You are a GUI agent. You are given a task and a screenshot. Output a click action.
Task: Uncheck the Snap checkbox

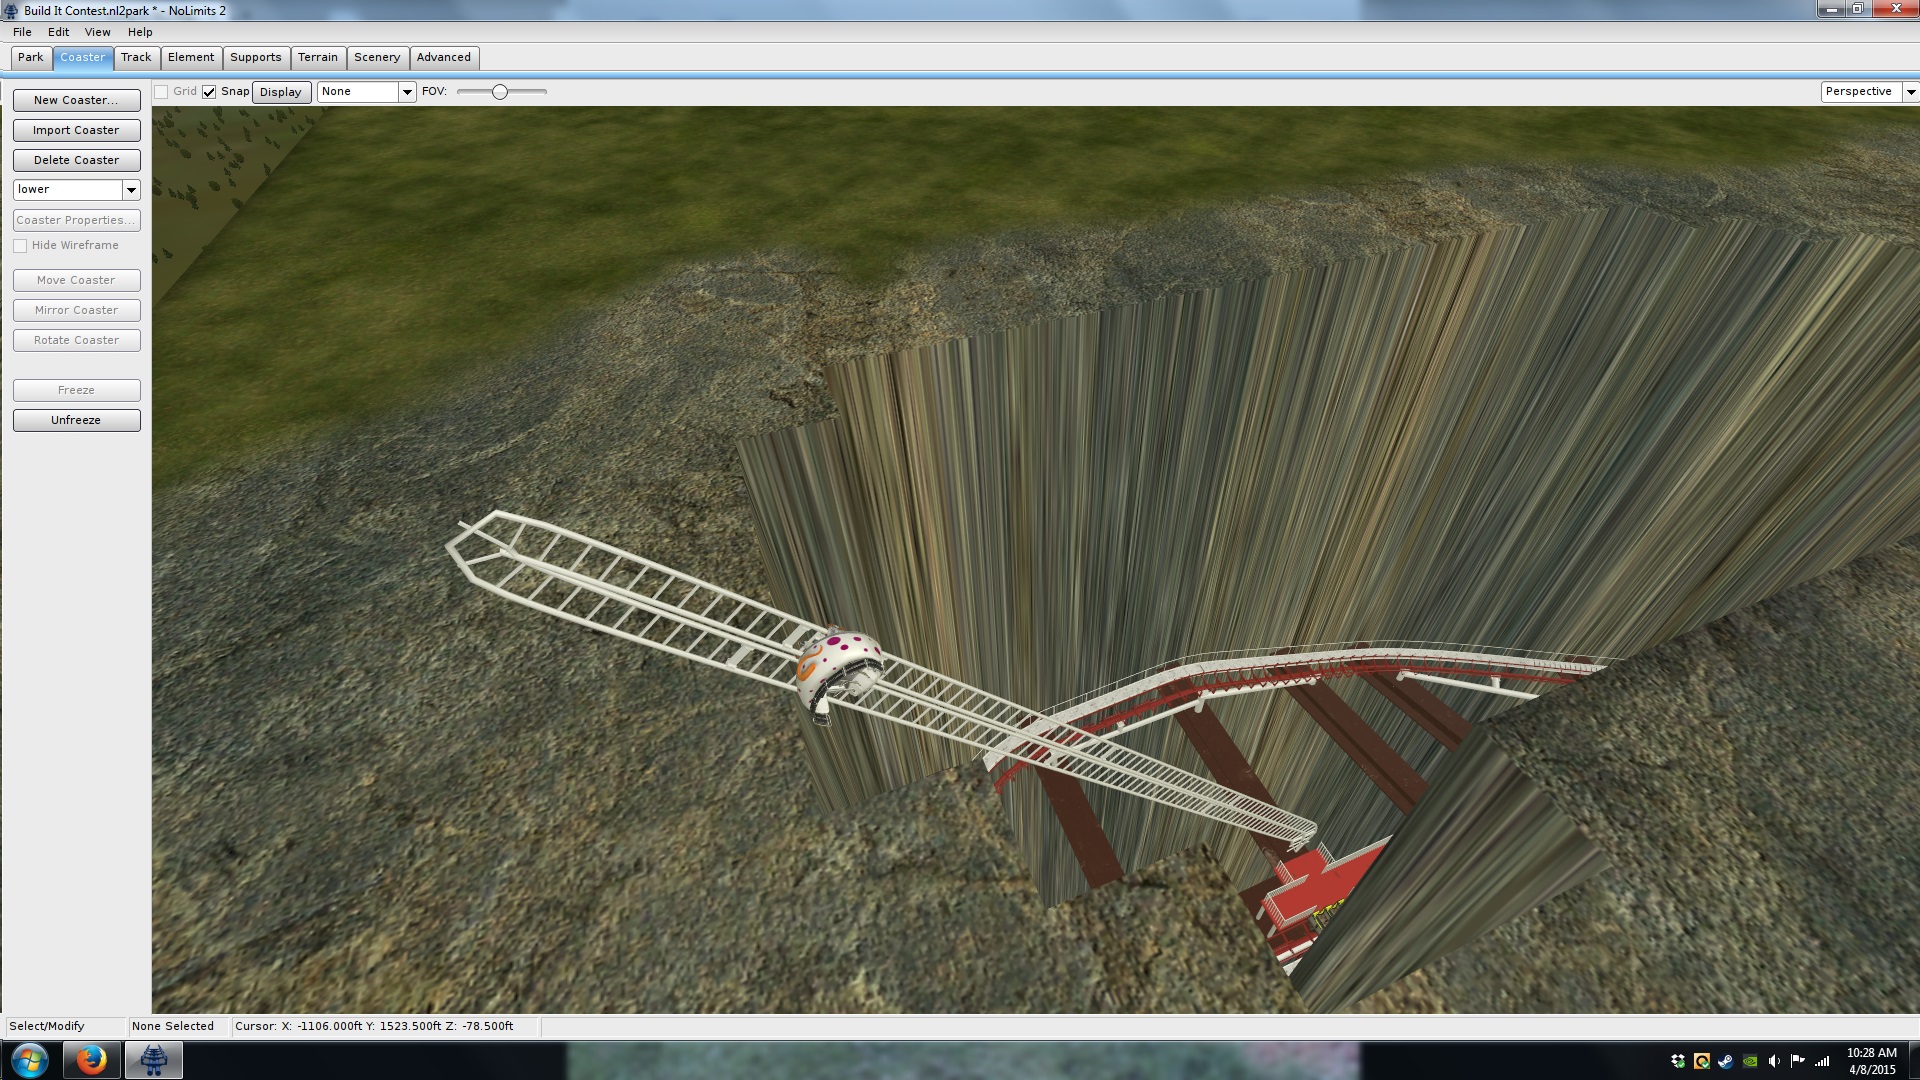209,92
